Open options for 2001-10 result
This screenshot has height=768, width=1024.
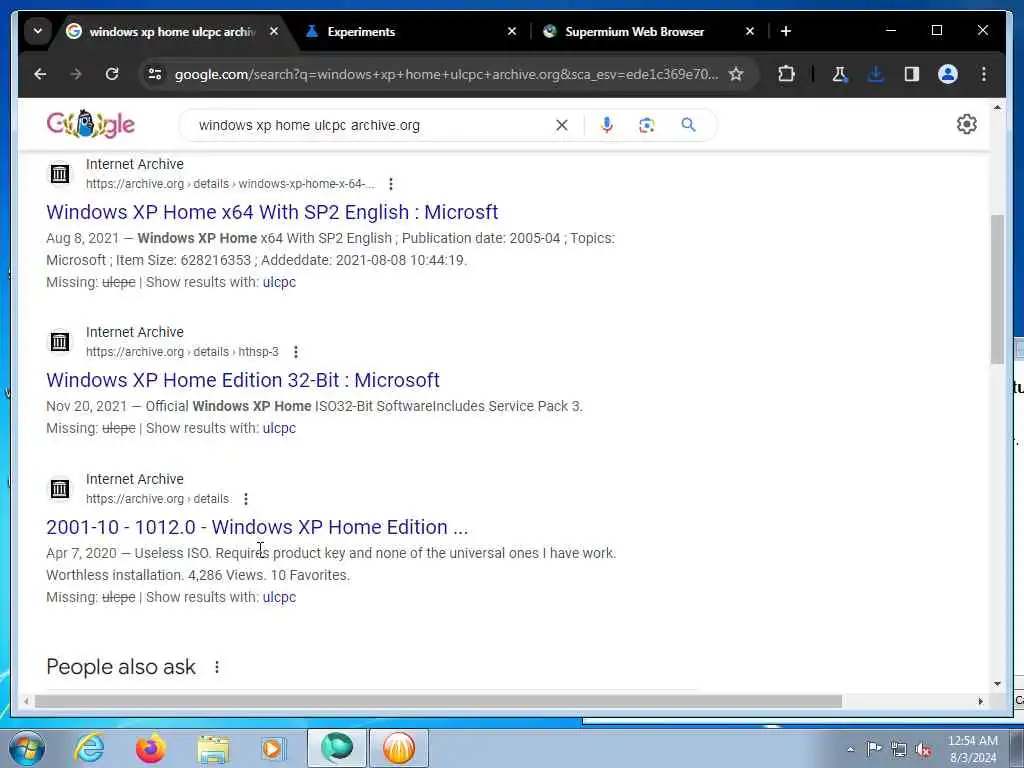point(246,499)
